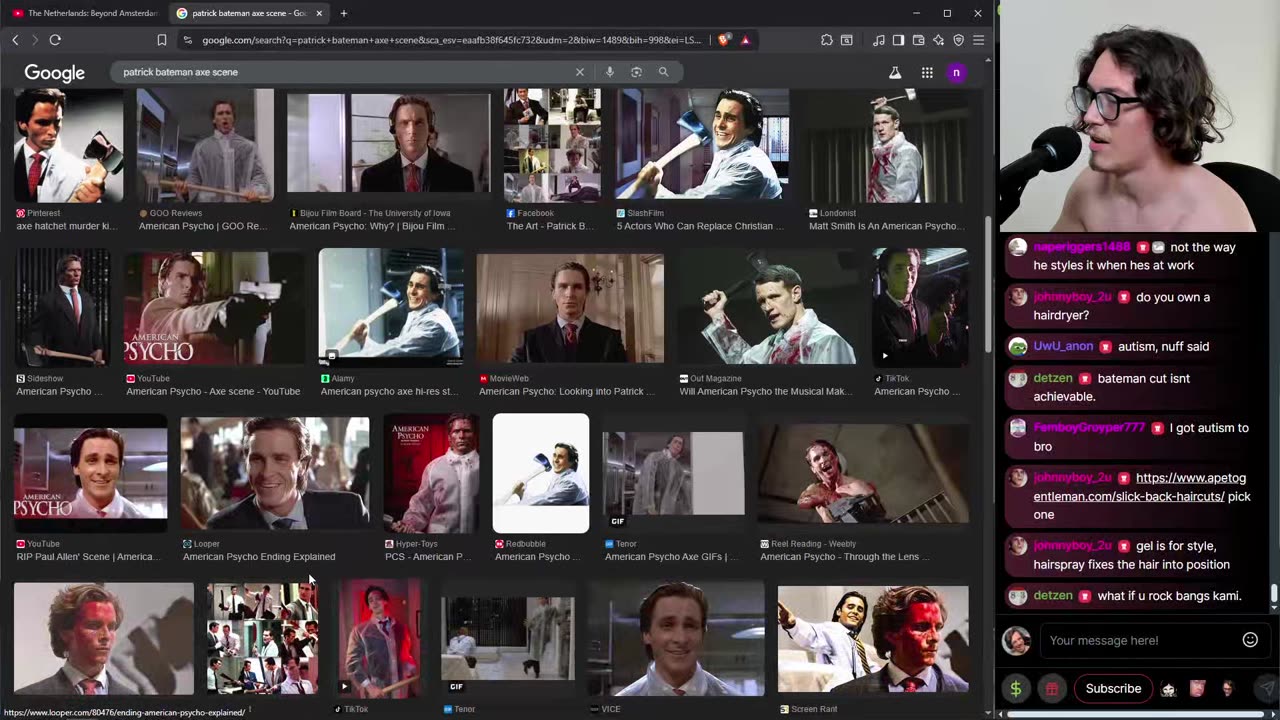View the YouTube American Psycho axe scene thumbnail
Image resolution: width=1280 pixels, height=720 pixels.
(x=214, y=308)
